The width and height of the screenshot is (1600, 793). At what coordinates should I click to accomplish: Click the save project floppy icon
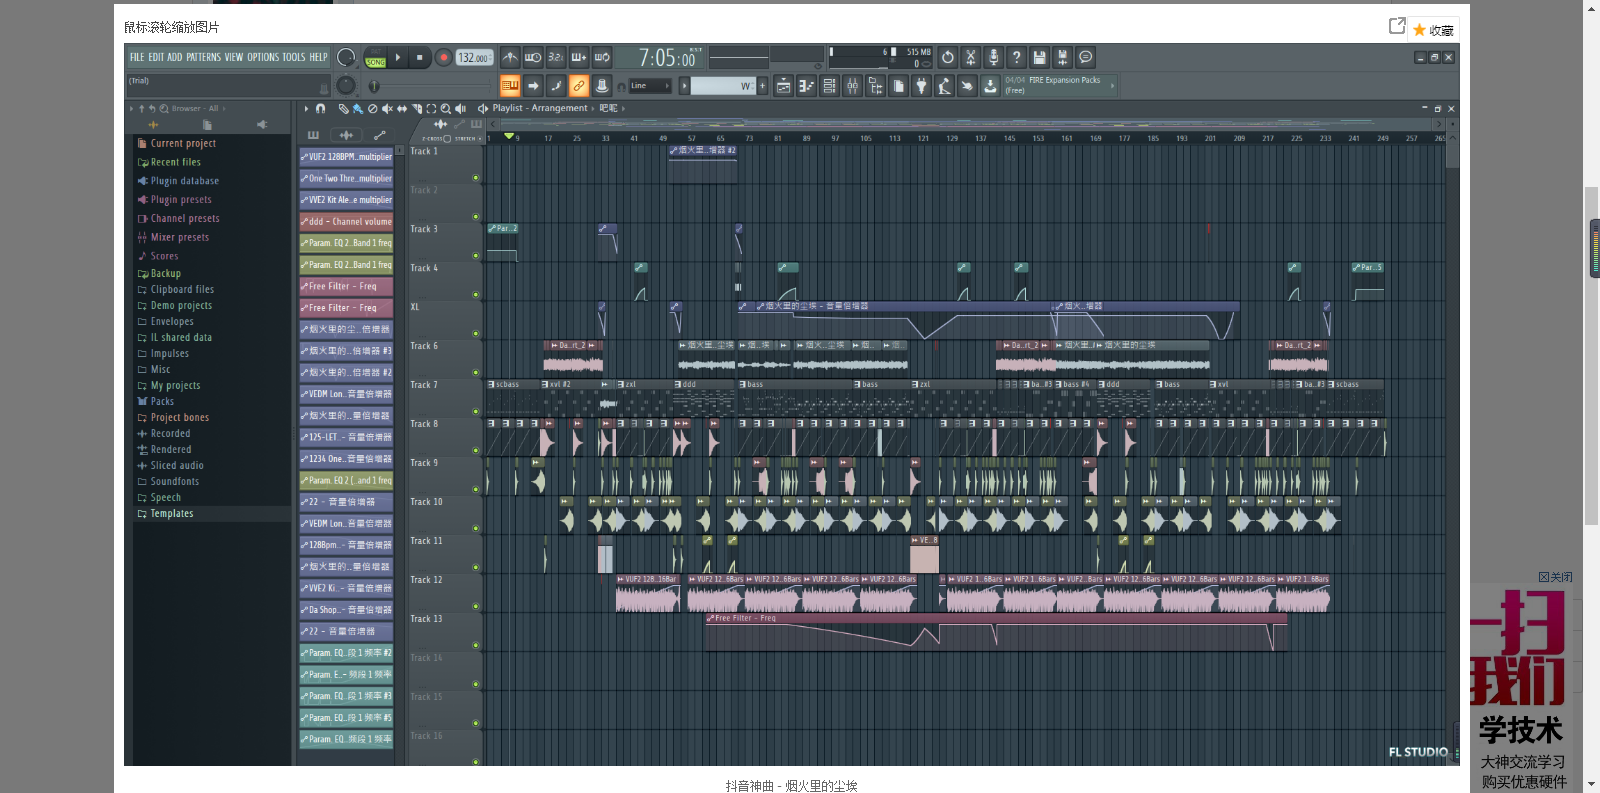click(1039, 58)
